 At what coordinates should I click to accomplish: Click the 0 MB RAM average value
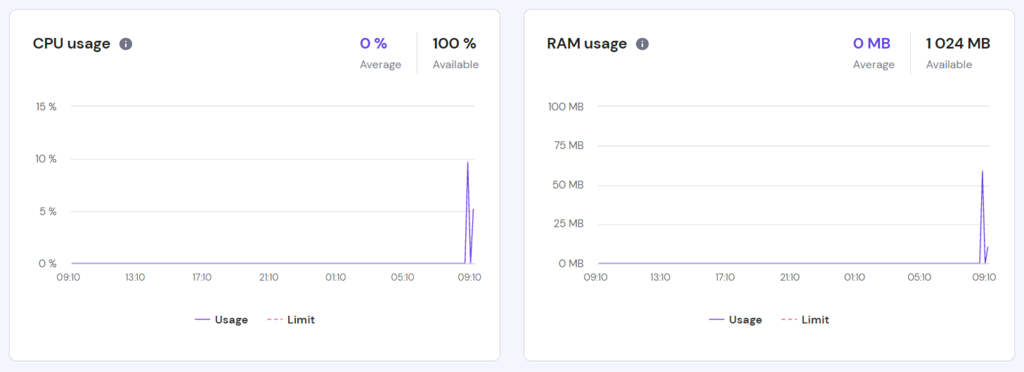click(872, 44)
